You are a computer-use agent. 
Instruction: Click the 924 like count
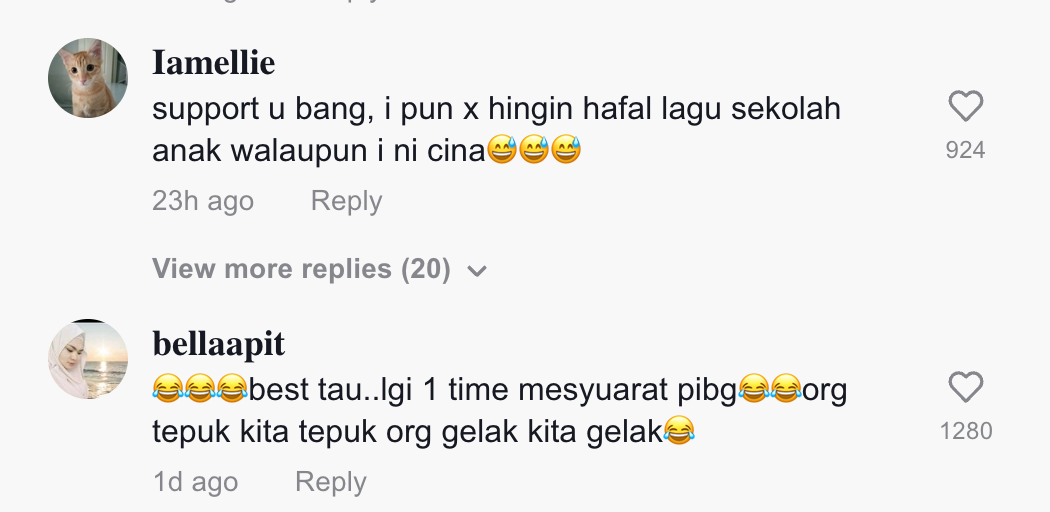point(965,150)
